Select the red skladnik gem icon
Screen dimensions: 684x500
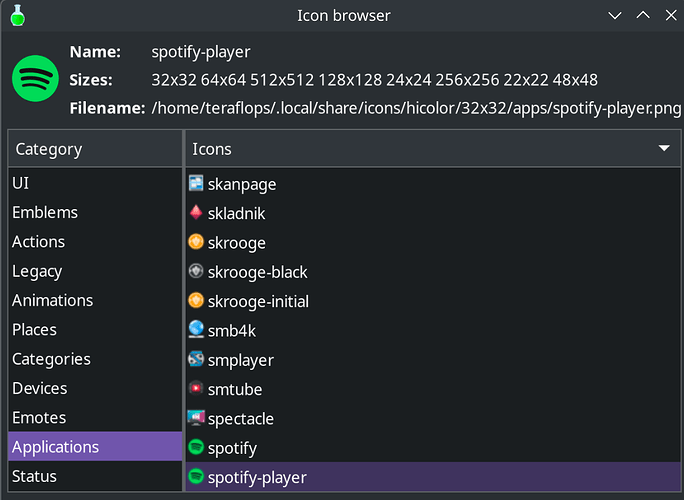pyautogui.click(x=196, y=212)
